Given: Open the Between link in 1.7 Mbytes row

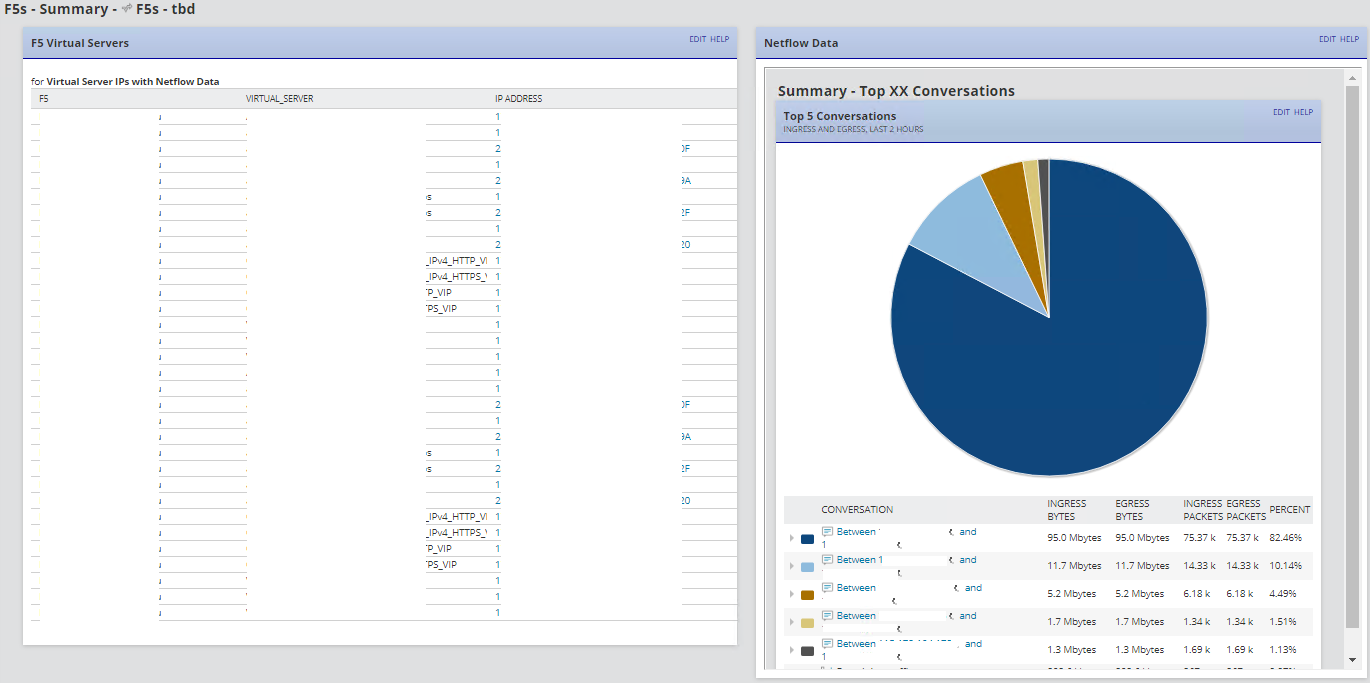Looking at the screenshot, I should pos(856,616).
